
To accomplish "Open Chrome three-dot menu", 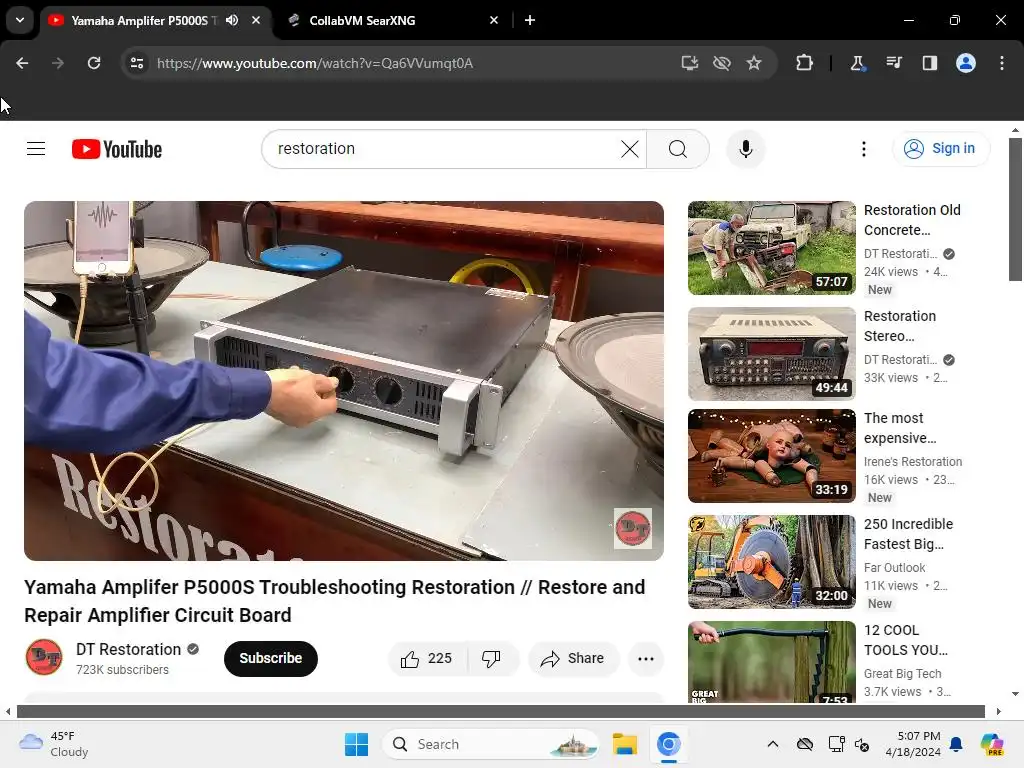I will click(1002, 63).
